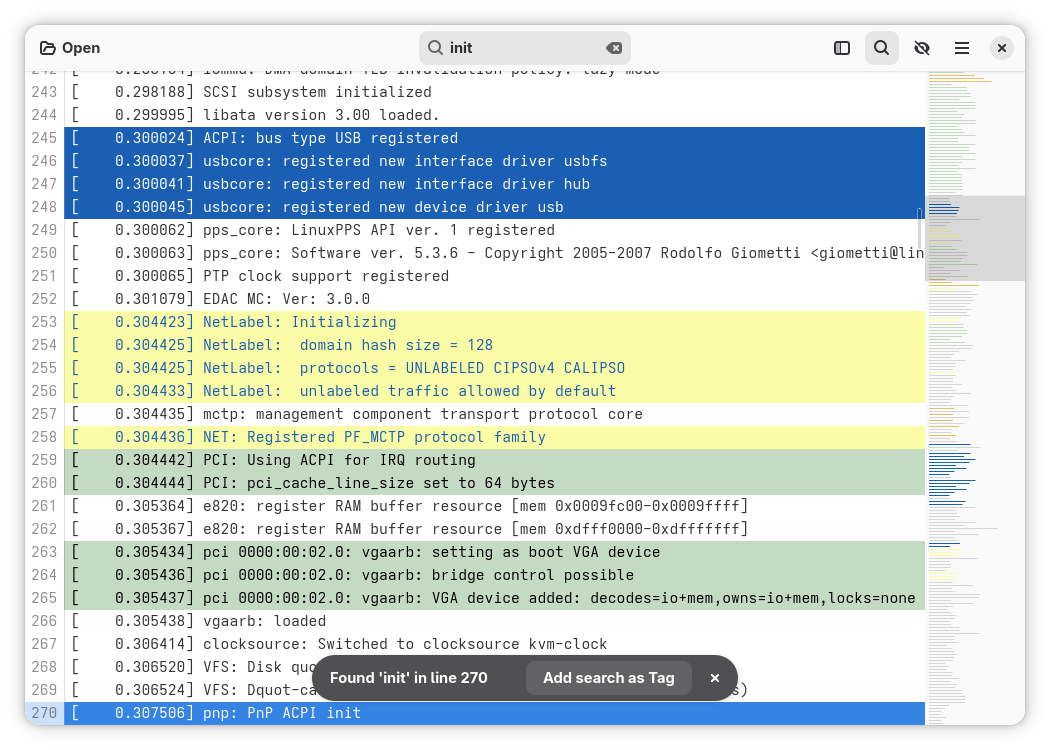The image size is (1050, 750).
Task: Select line 258 PF_MCTP protocol family
Action: click(x=494, y=437)
